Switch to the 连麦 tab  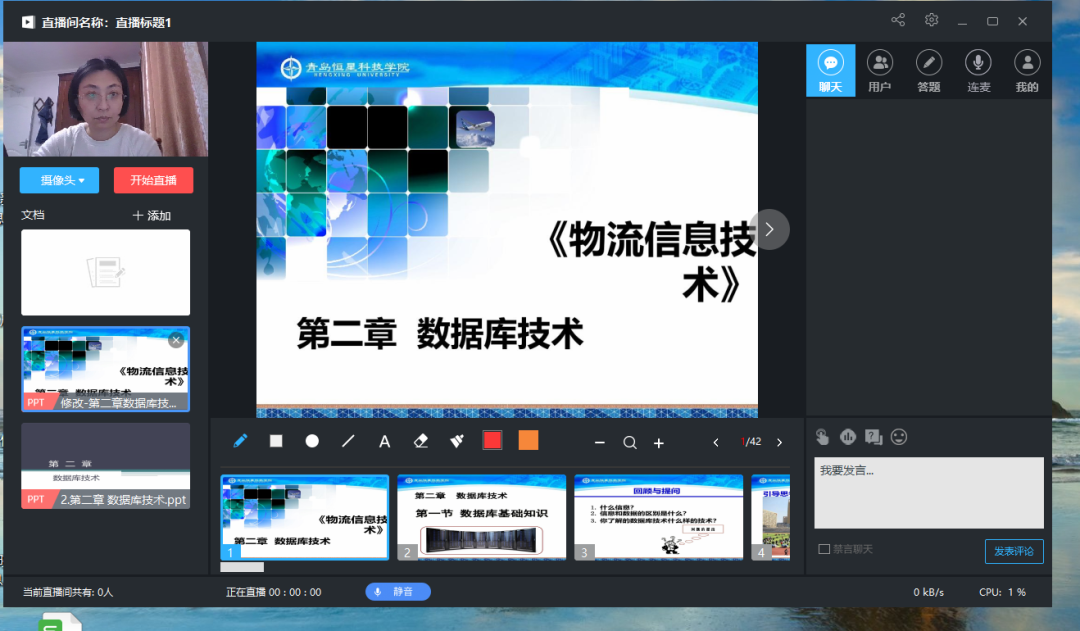click(x=978, y=71)
